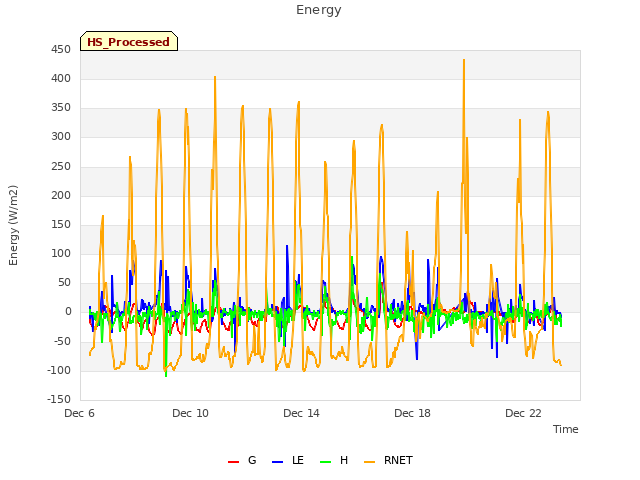Click the -50 y-axis tick label

point(62,341)
